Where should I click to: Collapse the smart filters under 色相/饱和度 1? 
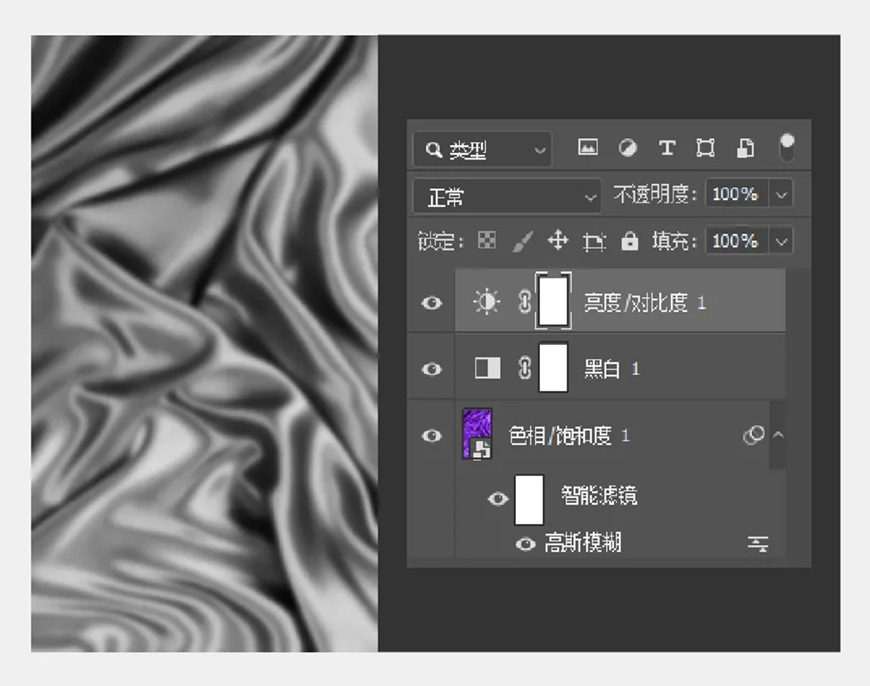776,435
